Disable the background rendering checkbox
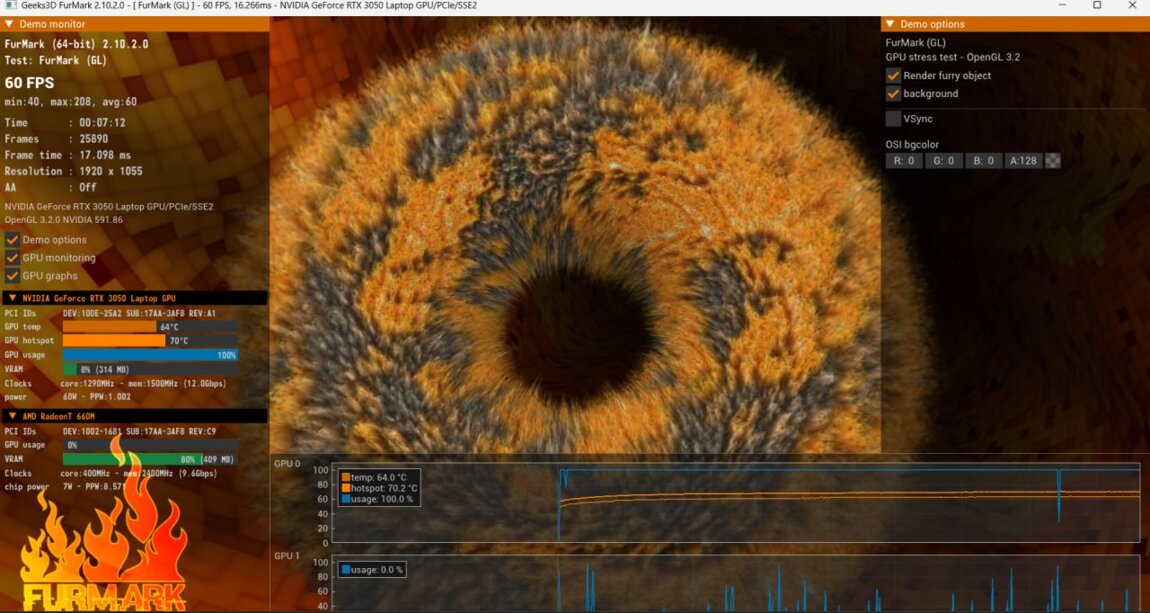Viewport: 1150px width, 613px height. click(893, 94)
